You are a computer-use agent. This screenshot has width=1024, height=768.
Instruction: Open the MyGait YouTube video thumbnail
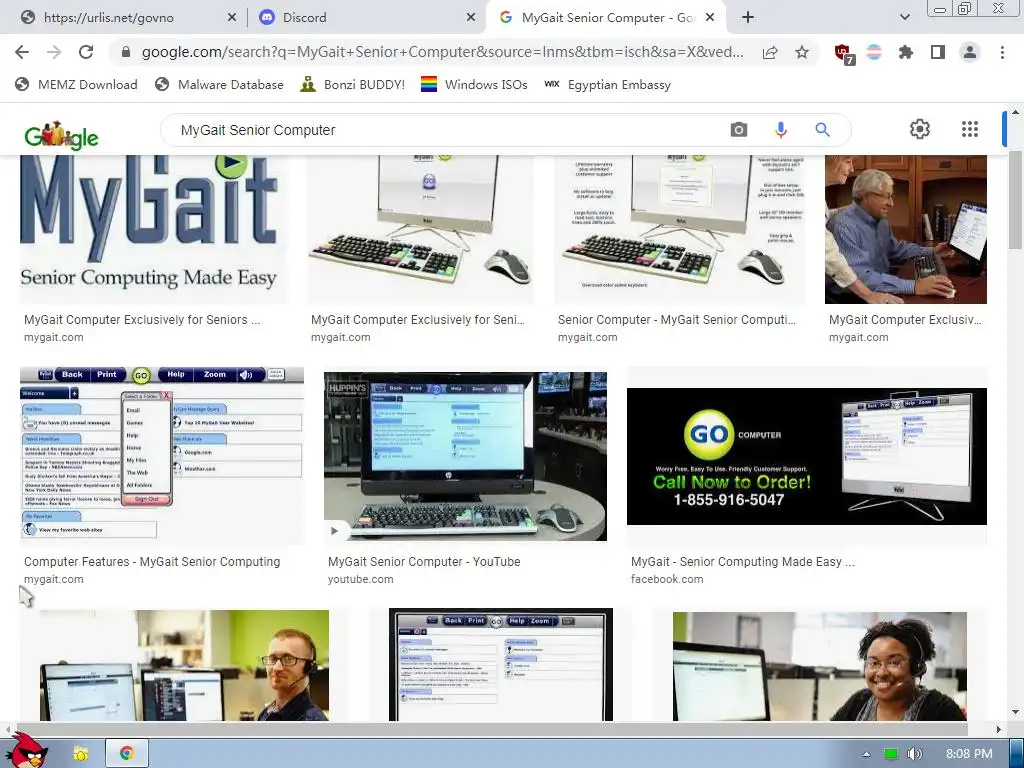(465, 456)
